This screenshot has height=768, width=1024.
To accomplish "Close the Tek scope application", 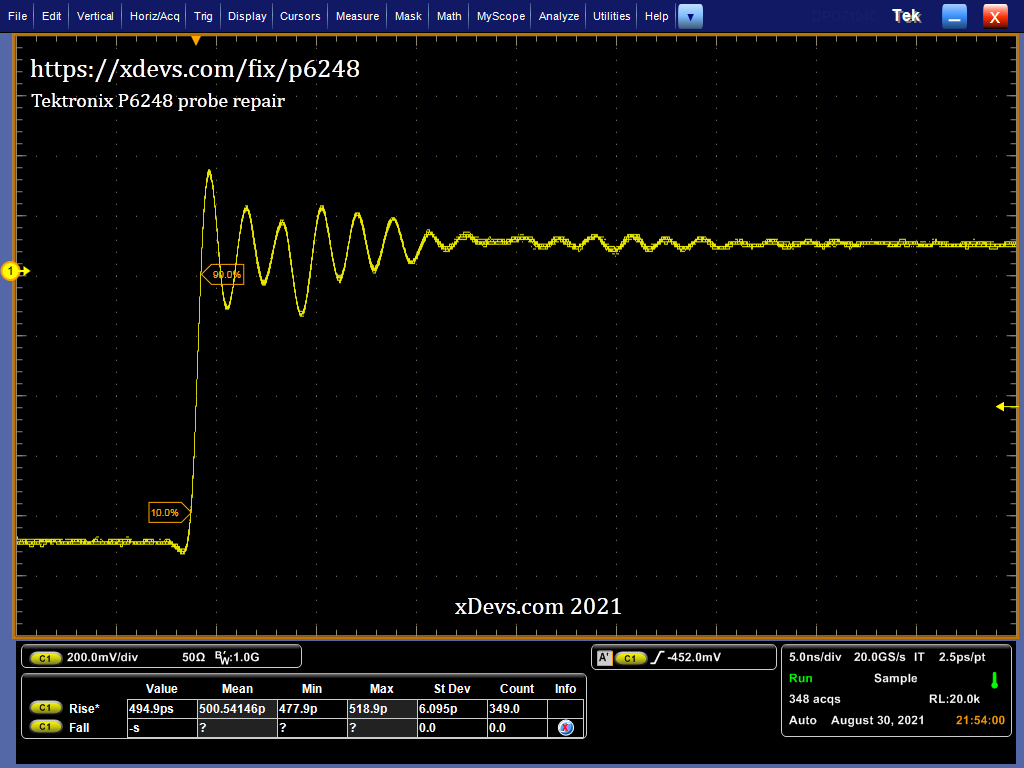I will click(995, 16).
